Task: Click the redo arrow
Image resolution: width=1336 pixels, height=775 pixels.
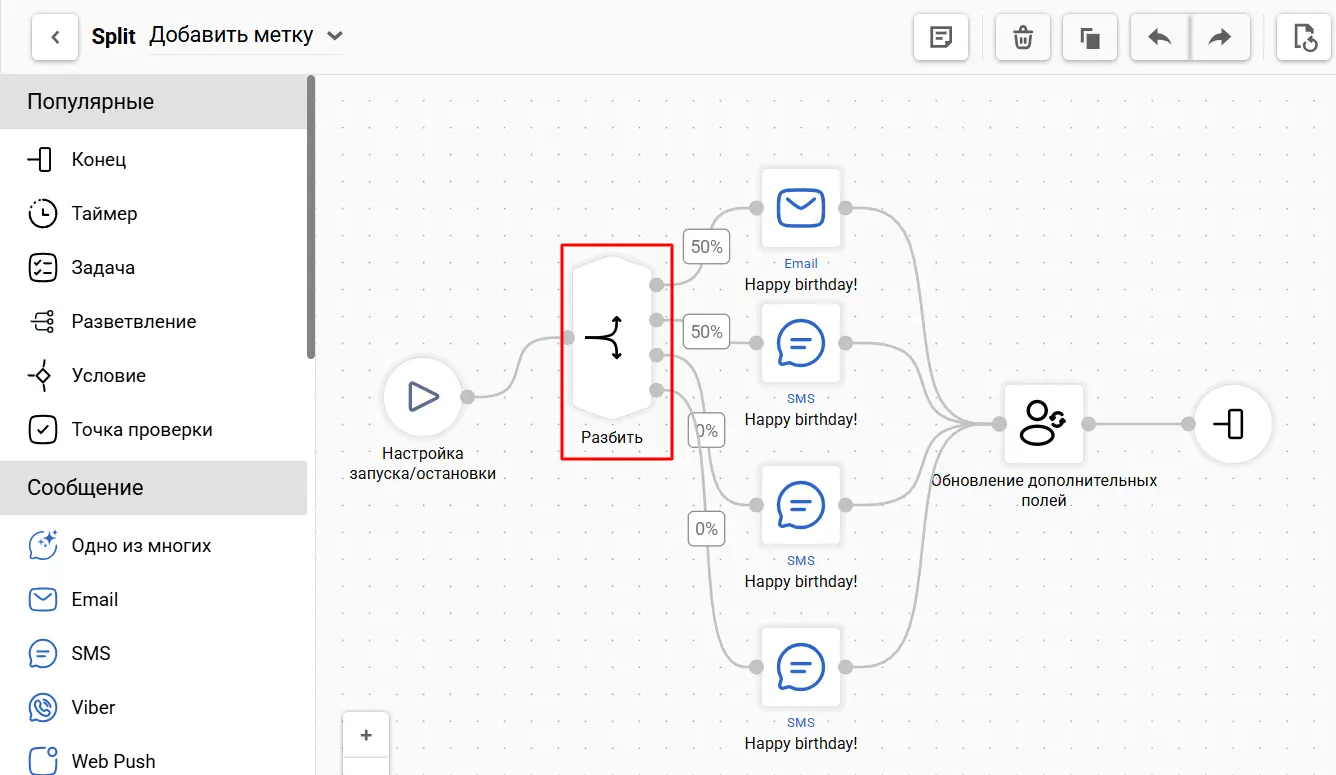Action: [x=1220, y=38]
